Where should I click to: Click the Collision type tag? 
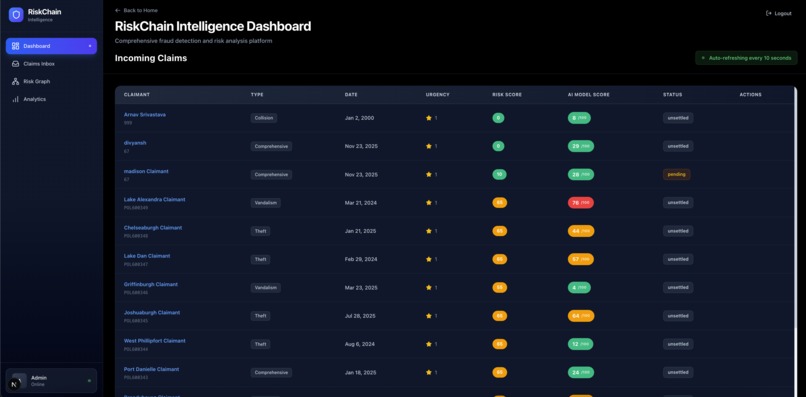pos(264,118)
